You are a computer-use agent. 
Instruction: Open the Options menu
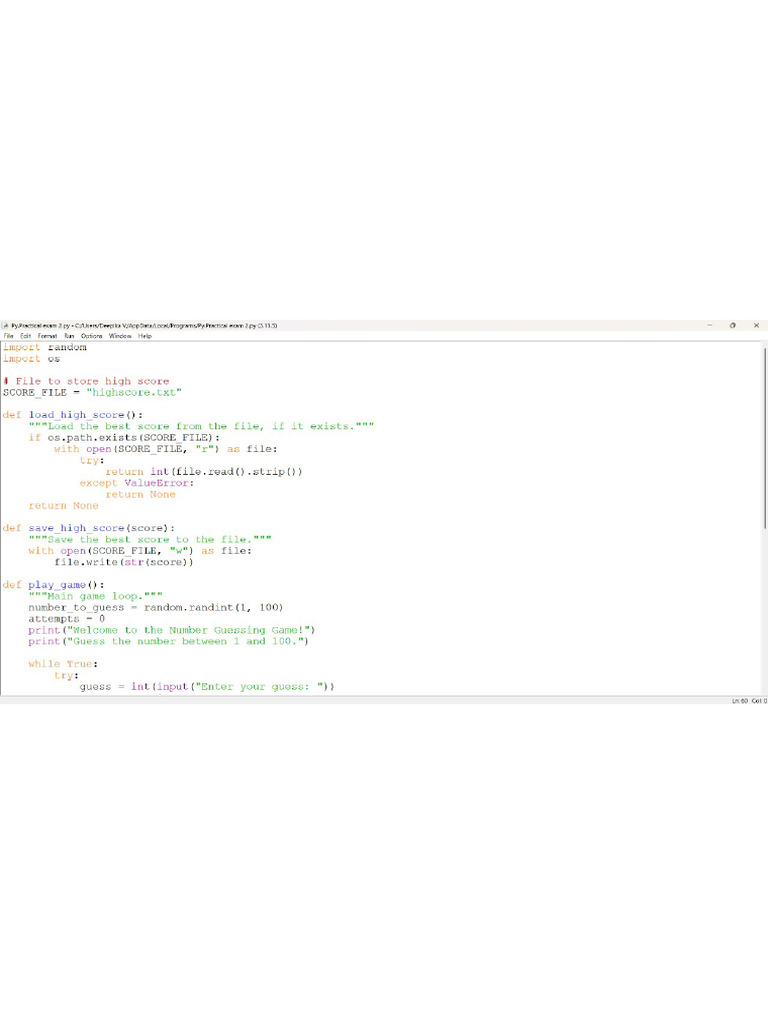[91, 336]
